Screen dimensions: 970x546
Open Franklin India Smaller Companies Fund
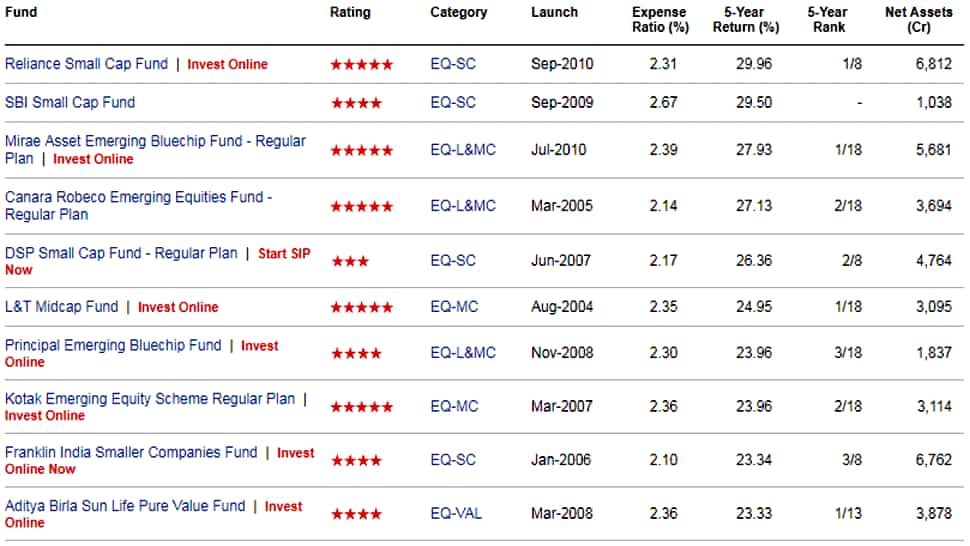[131, 453]
